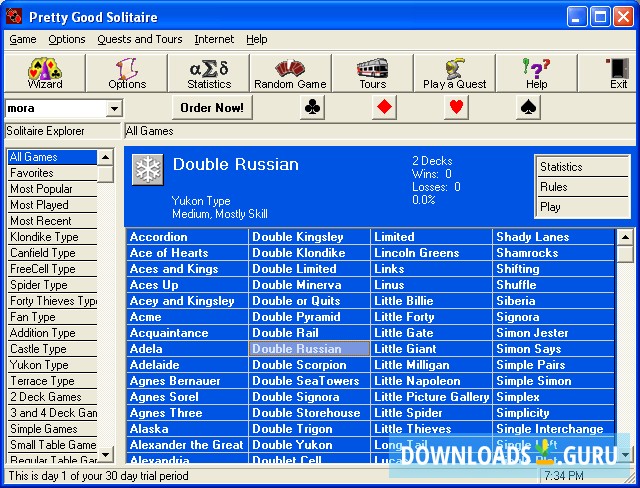The height and width of the screenshot is (488, 640).
Task: Select Castle Type category
Action: pyautogui.click(x=52, y=349)
